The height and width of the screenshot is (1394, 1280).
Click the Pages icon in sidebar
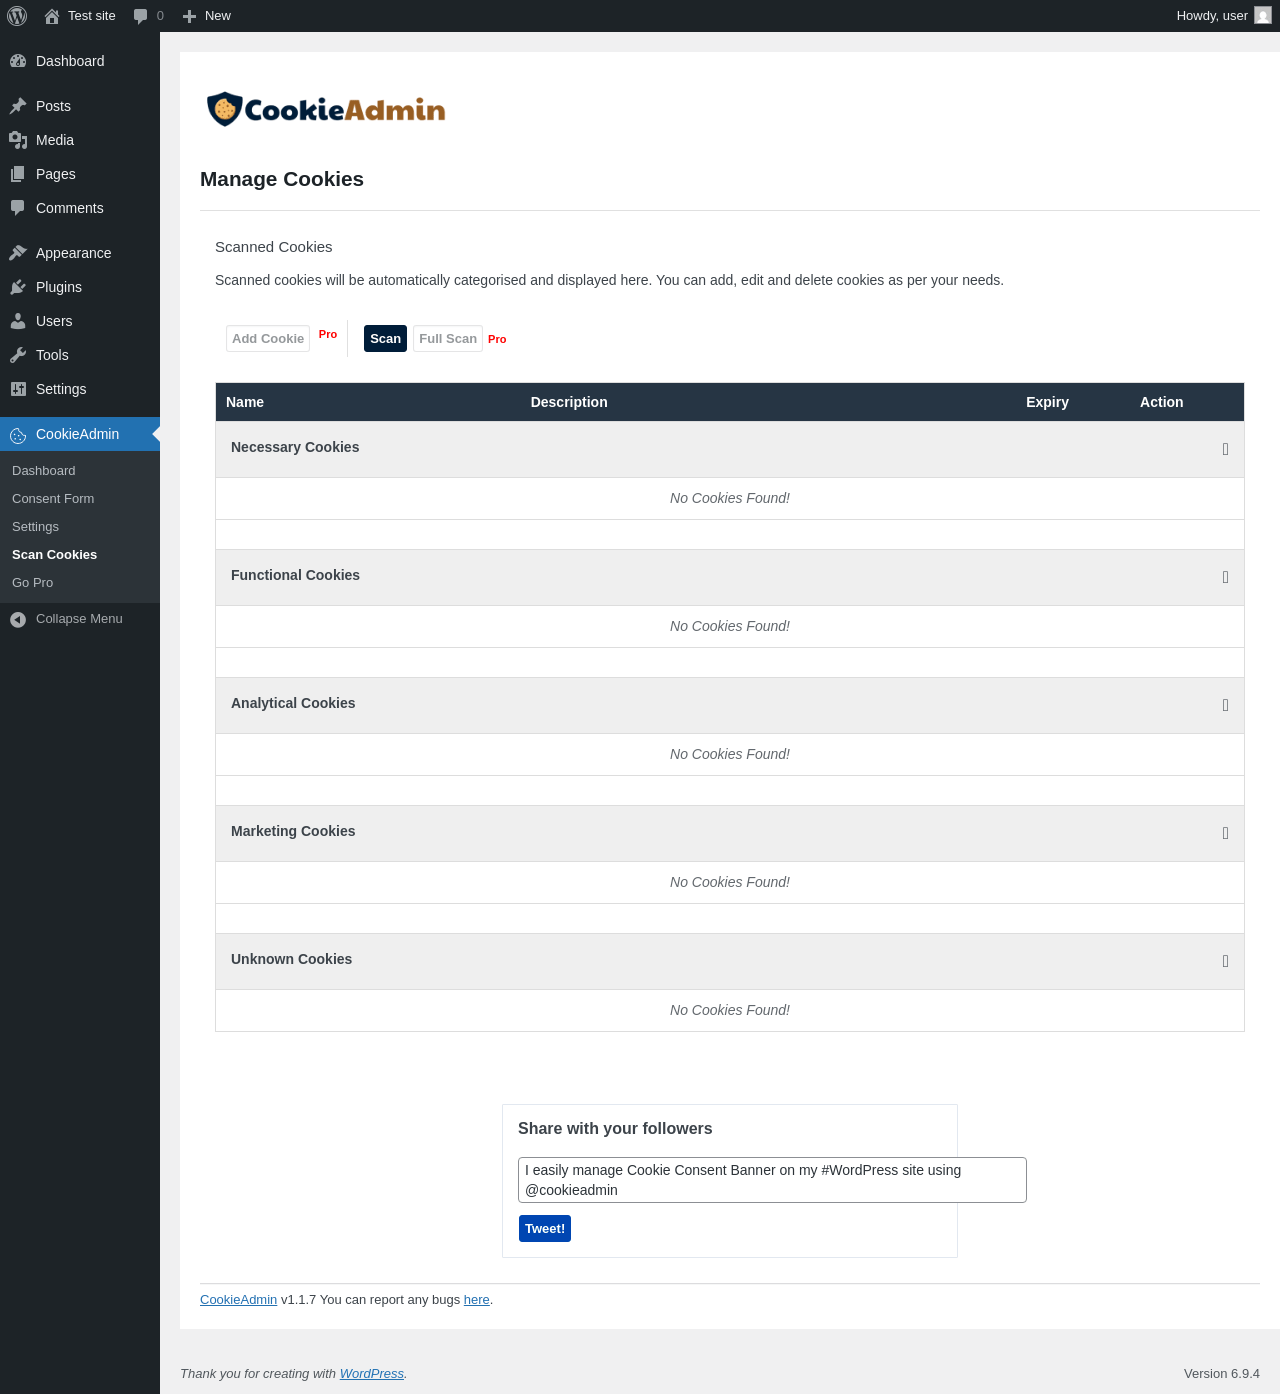[18, 174]
